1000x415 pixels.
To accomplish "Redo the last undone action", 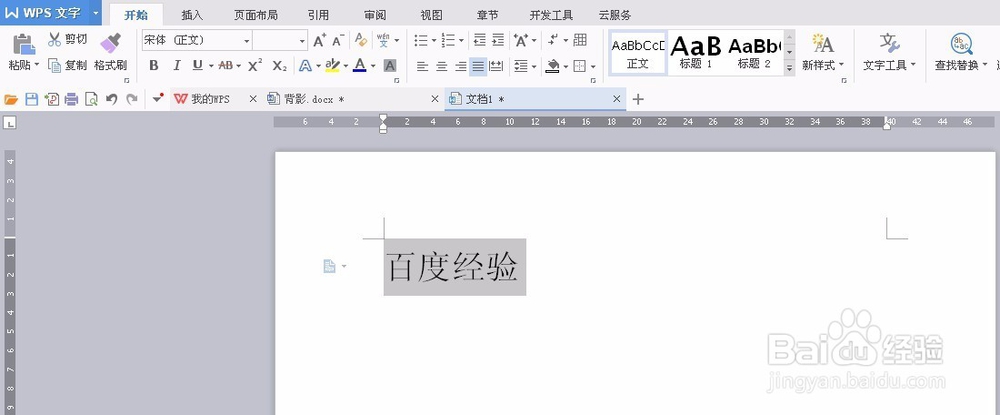I will 131,99.
